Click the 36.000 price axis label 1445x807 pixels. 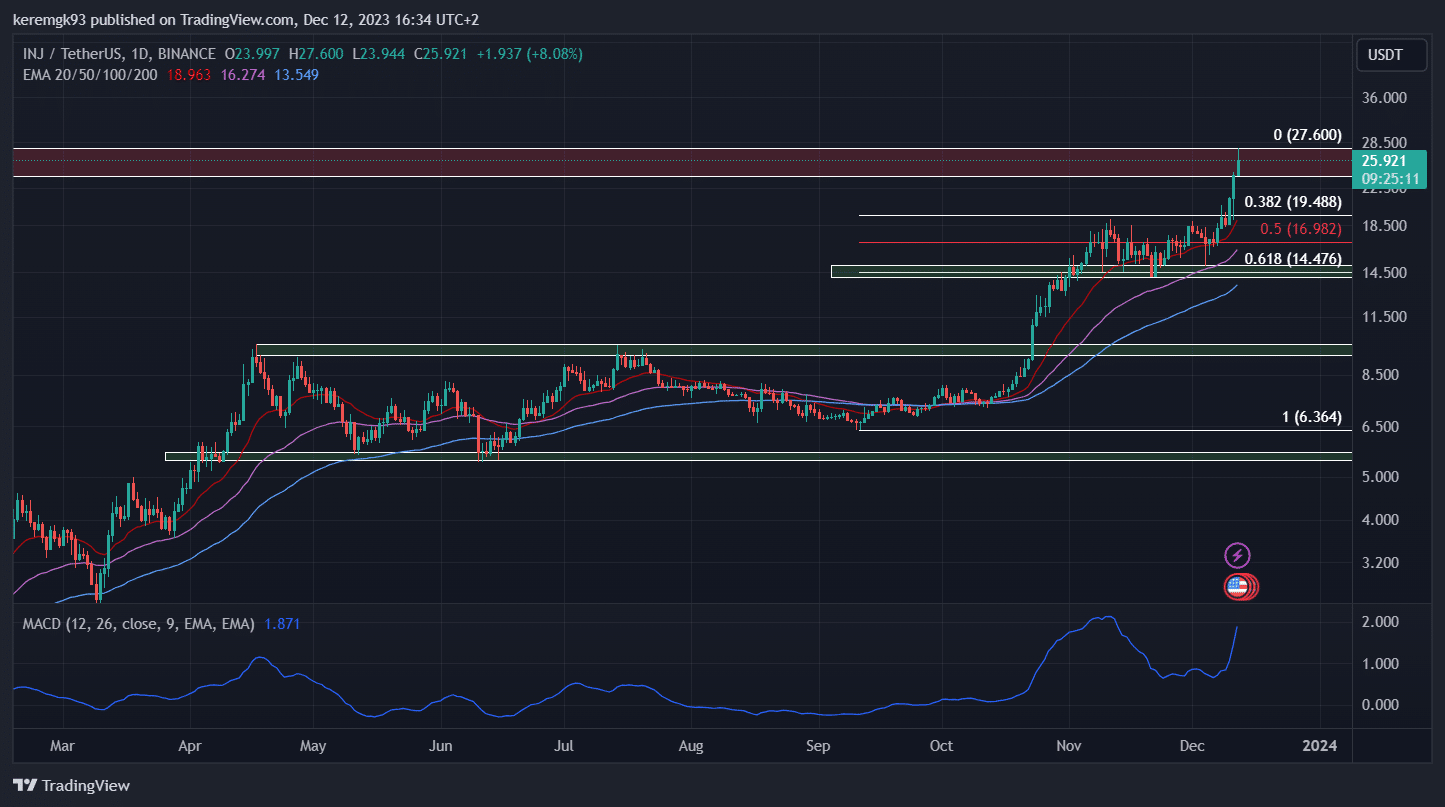[1384, 98]
